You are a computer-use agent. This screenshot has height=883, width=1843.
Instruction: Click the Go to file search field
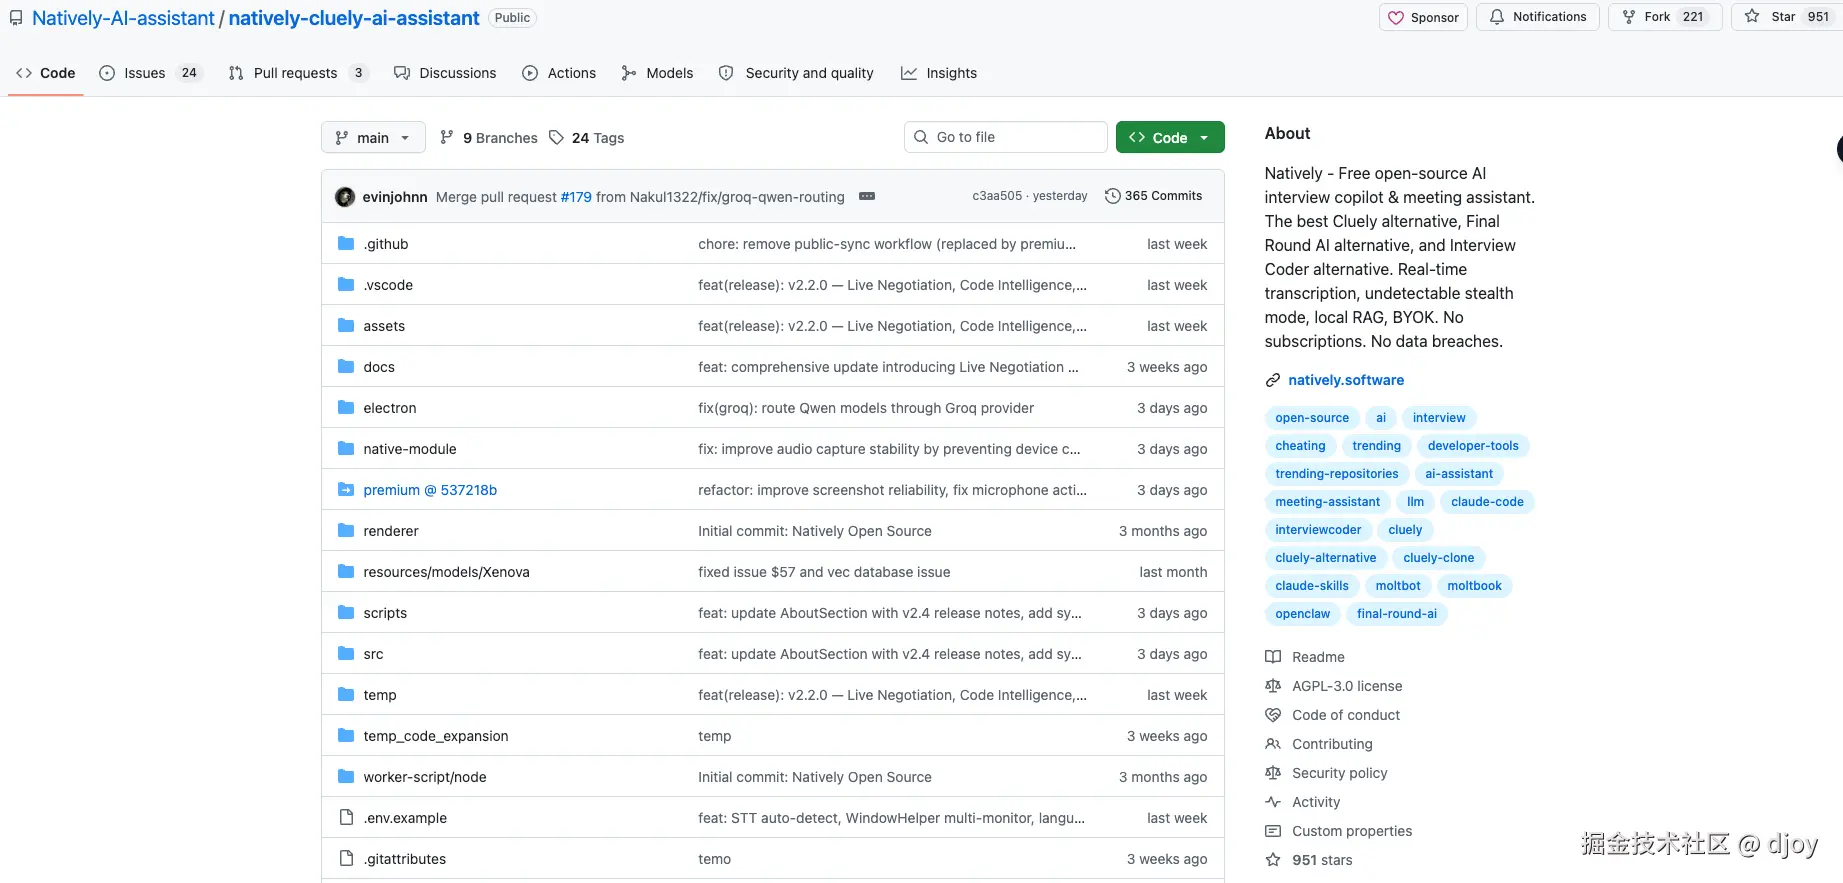coord(1005,137)
